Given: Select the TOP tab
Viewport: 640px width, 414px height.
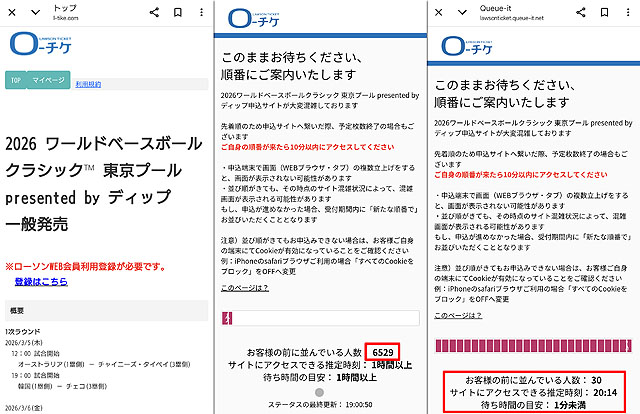Looking at the screenshot, I should [x=17, y=79].
